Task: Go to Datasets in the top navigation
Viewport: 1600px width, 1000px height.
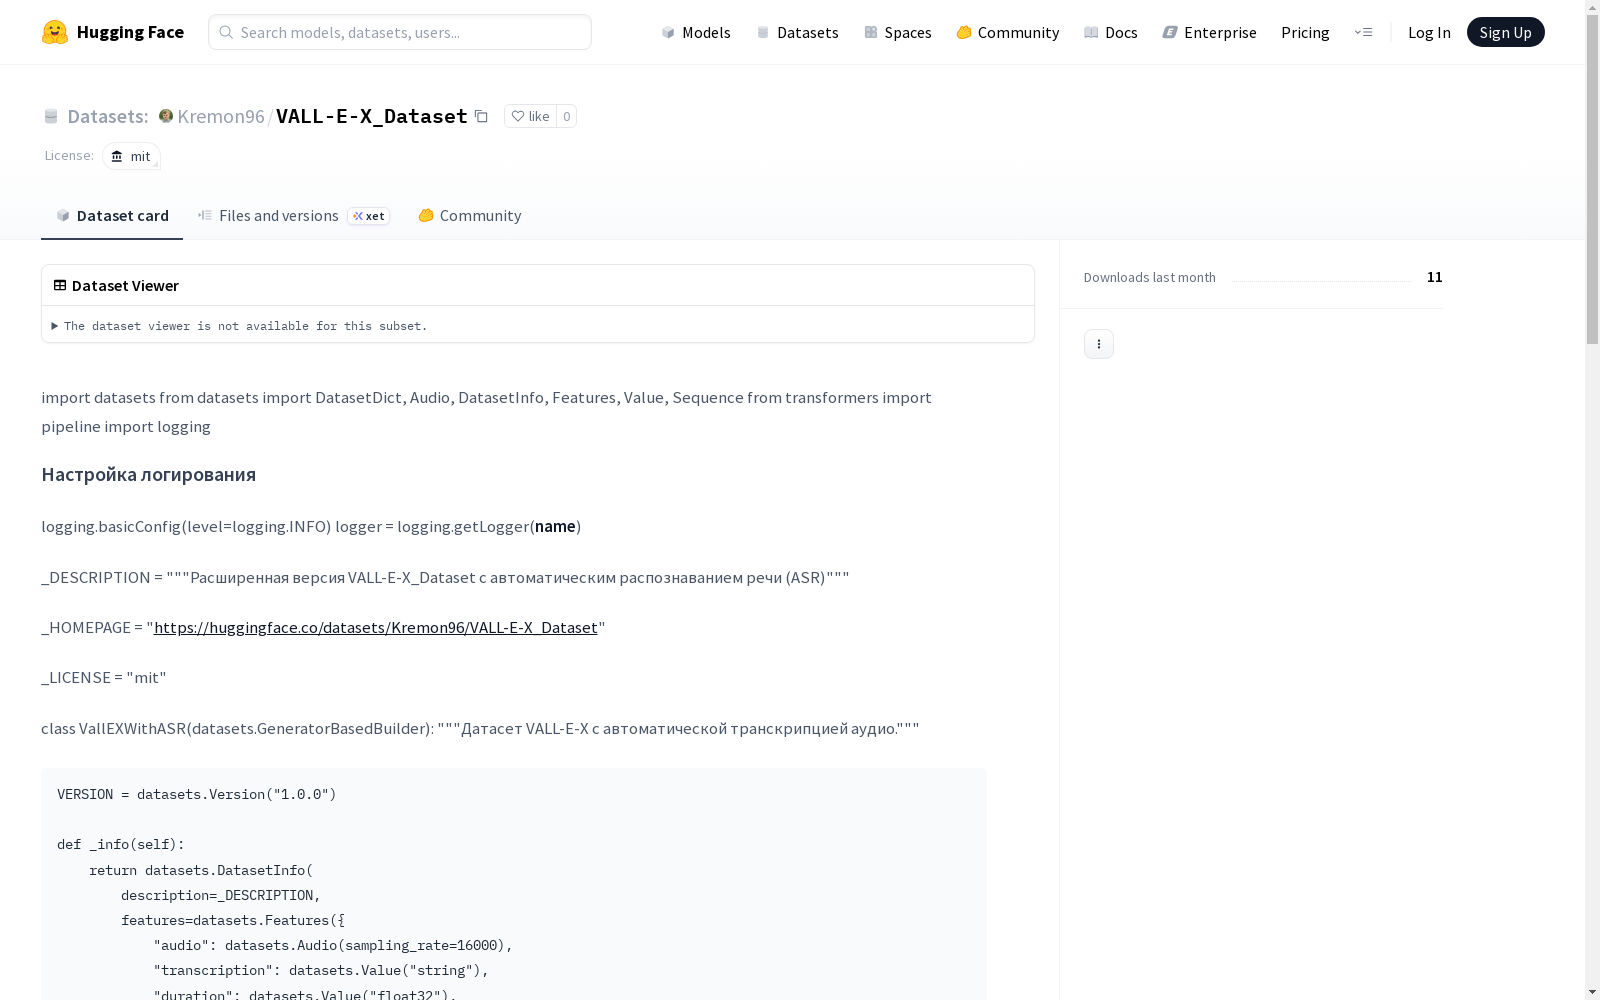Action: [797, 32]
